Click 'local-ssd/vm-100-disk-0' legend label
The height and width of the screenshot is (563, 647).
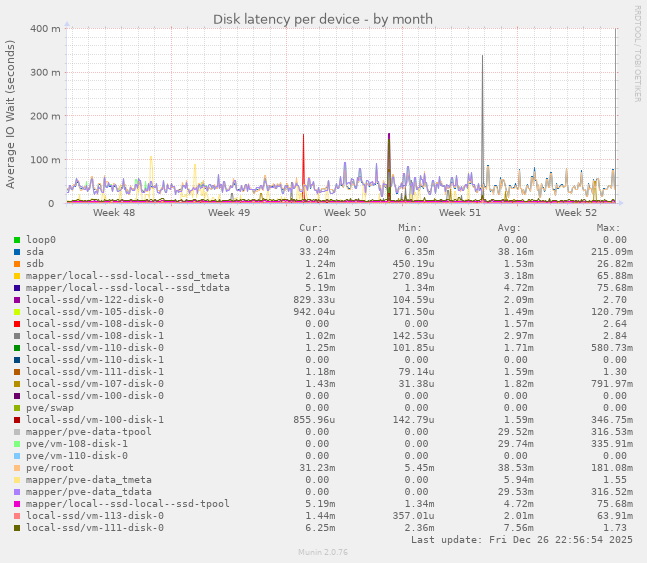click(95, 395)
